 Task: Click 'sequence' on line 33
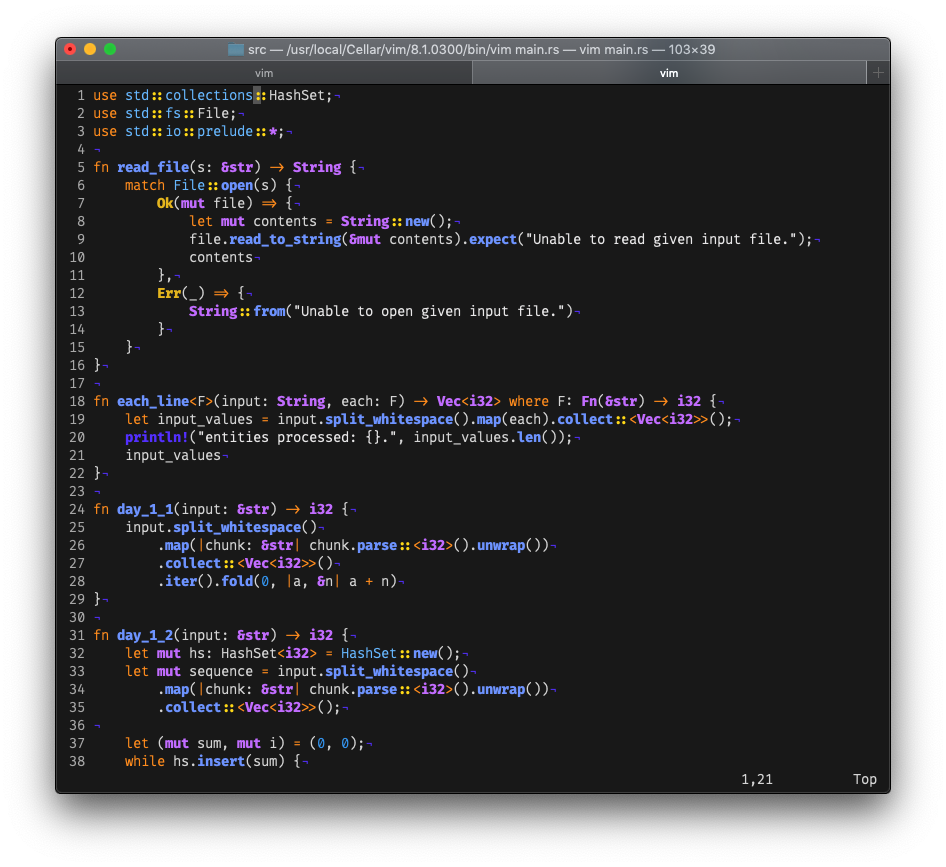click(x=221, y=672)
